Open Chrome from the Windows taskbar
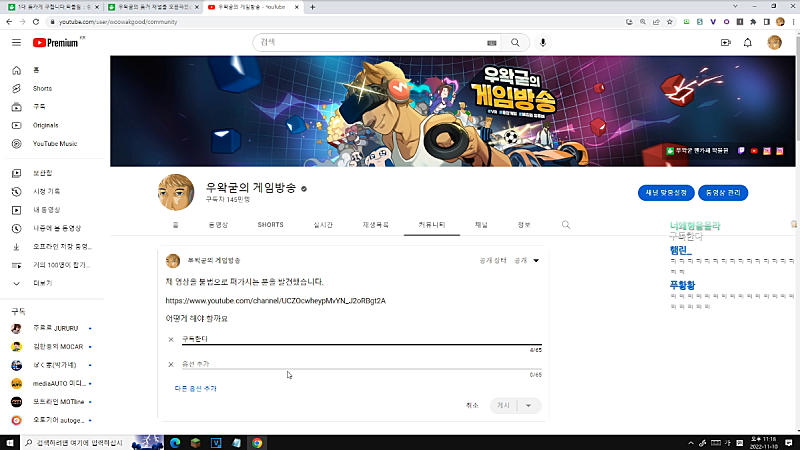Viewport: 800px width, 450px height. click(x=256, y=442)
